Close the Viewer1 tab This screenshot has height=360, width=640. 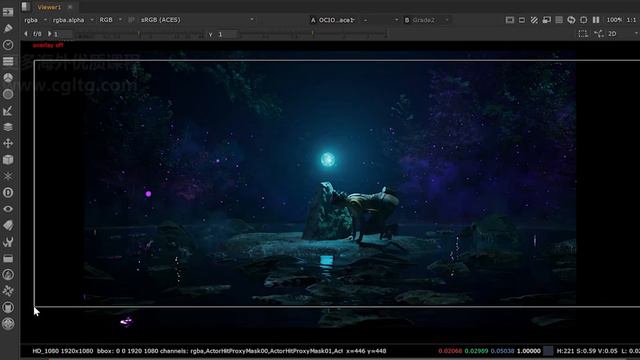pyautogui.click(x=70, y=7)
